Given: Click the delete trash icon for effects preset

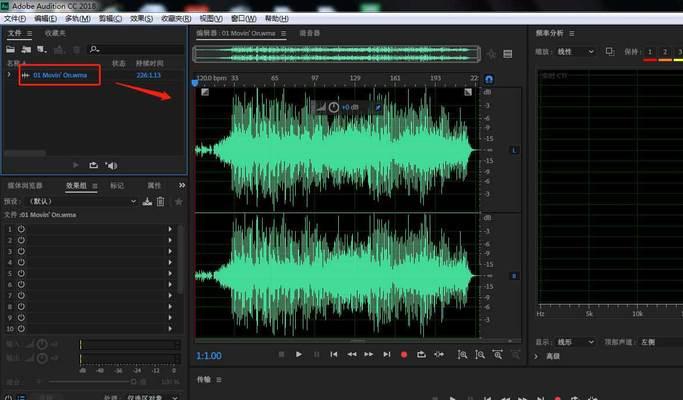Looking at the screenshot, I should tap(161, 201).
